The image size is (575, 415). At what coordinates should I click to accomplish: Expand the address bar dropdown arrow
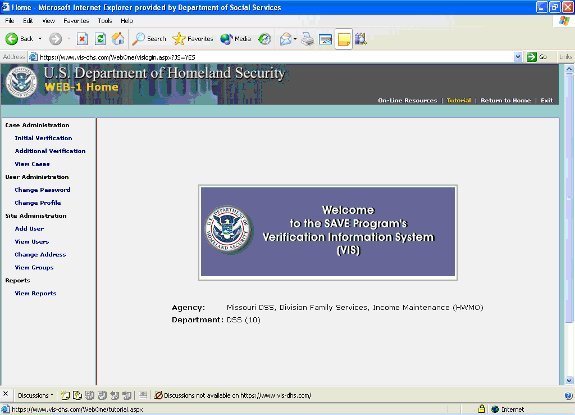click(518, 57)
